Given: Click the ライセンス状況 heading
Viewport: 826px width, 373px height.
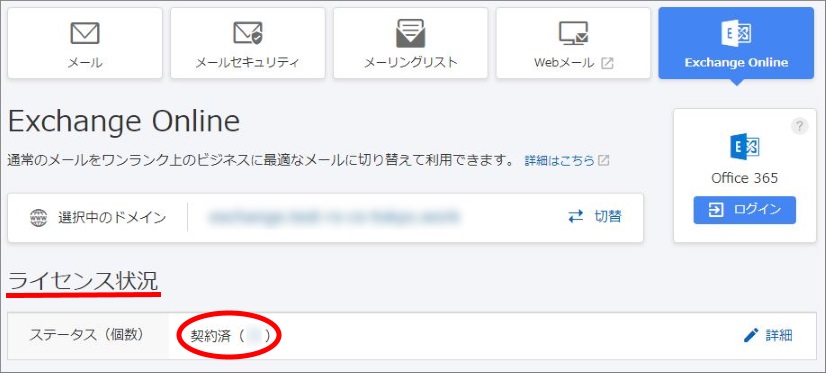Looking at the screenshot, I should pyautogui.click(x=83, y=282).
